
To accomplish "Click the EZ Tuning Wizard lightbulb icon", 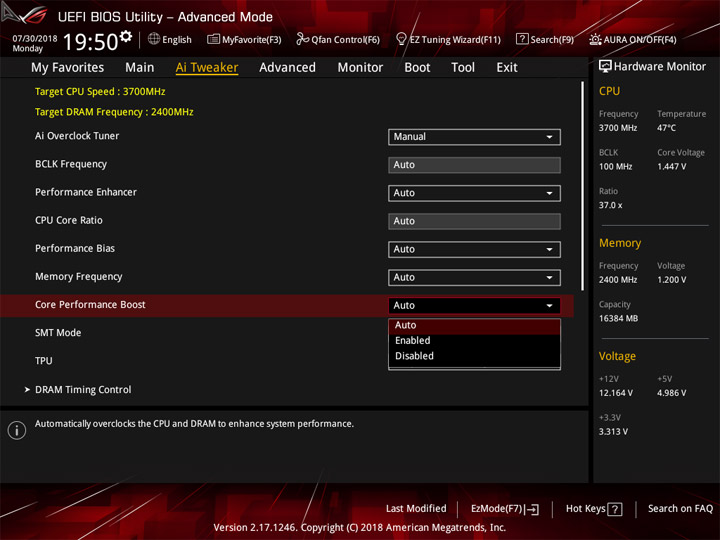I will pyautogui.click(x=401, y=39).
